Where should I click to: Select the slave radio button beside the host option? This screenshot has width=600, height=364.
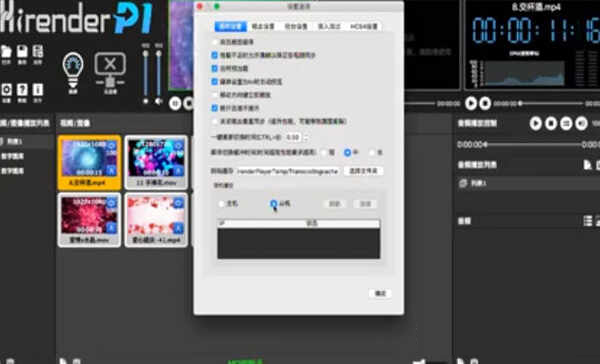coord(274,204)
